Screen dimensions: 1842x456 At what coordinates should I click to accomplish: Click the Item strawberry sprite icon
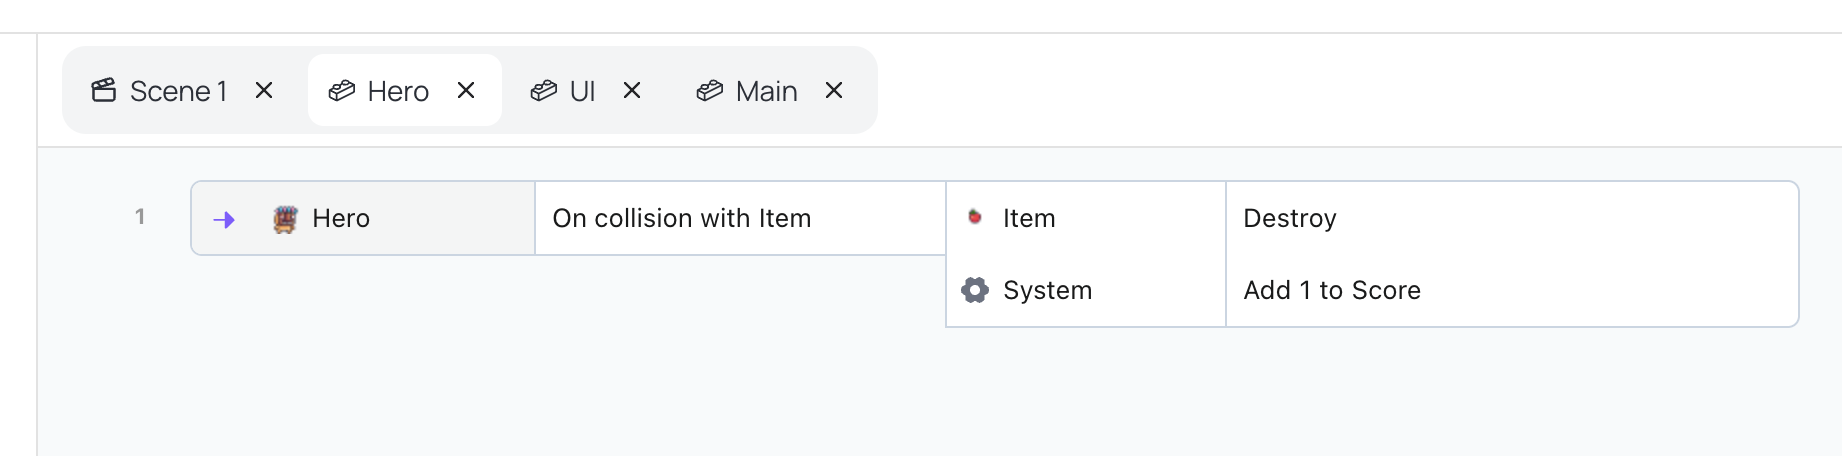click(975, 217)
